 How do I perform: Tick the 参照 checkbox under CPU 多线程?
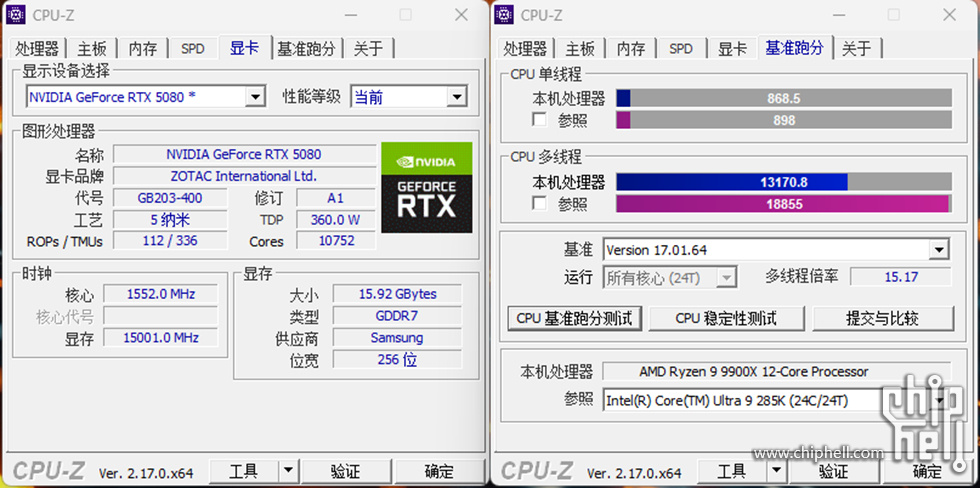point(540,204)
